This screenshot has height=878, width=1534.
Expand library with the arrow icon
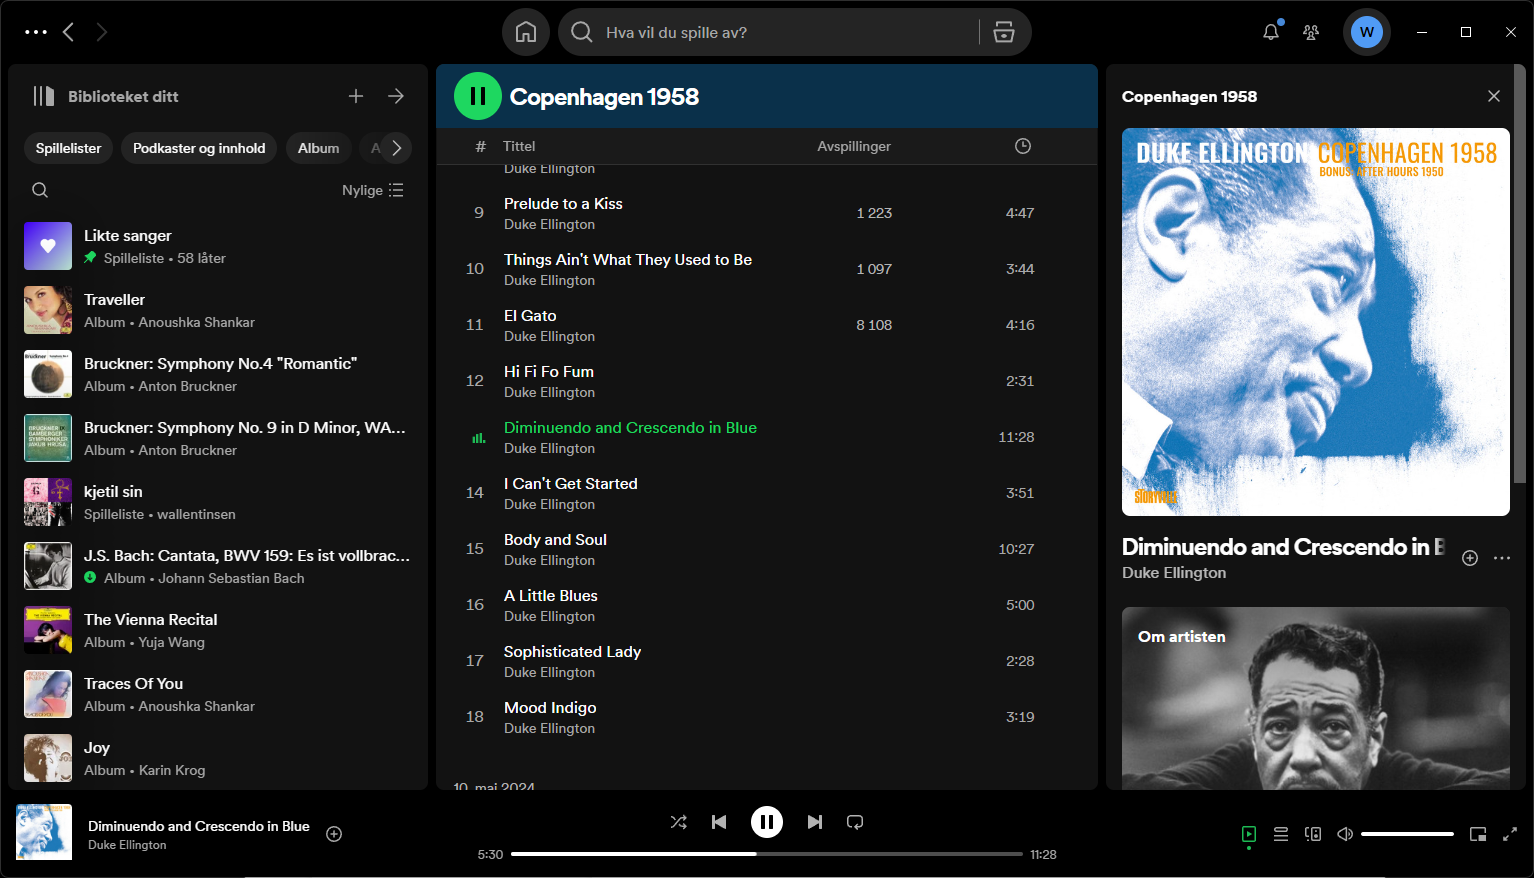396,96
